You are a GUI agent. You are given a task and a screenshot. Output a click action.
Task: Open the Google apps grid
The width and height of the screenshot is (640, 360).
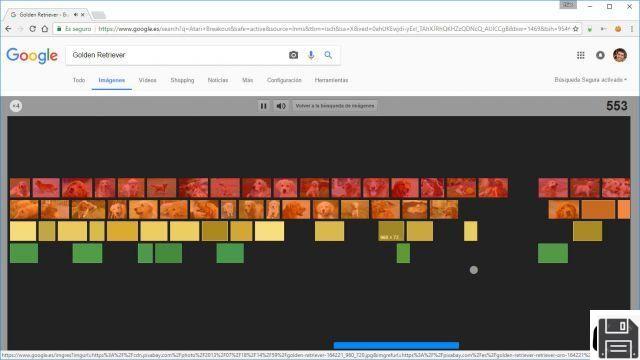click(x=580, y=55)
